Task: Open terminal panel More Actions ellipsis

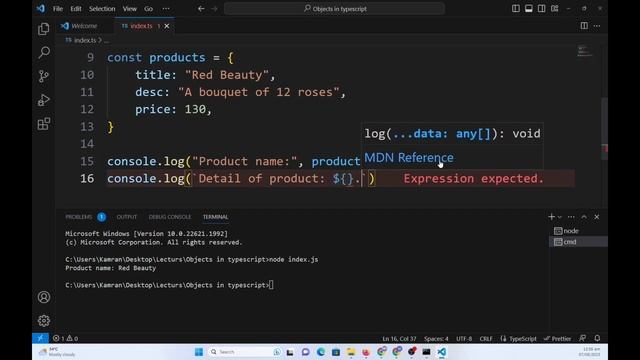Action: pyautogui.click(x=571, y=217)
